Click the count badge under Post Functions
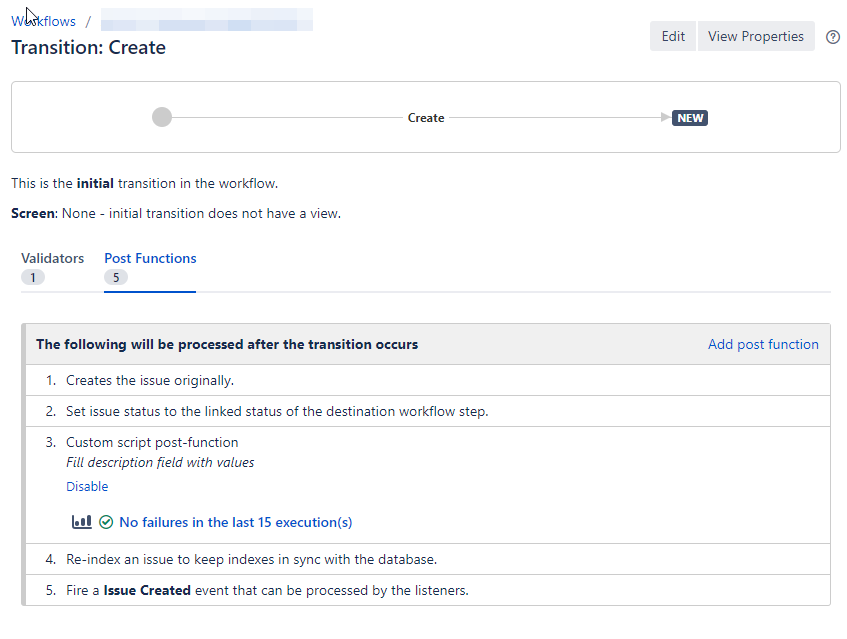The height and width of the screenshot is (639, 847). tap(116, 277)
